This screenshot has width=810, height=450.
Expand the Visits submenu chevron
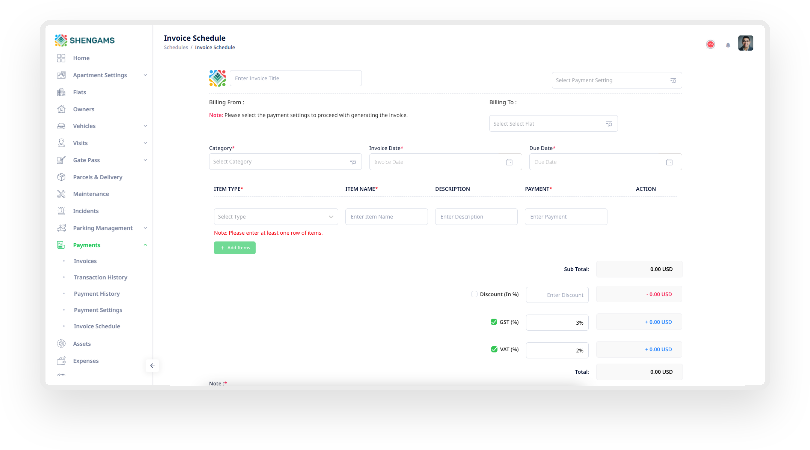tap(146, 143)
